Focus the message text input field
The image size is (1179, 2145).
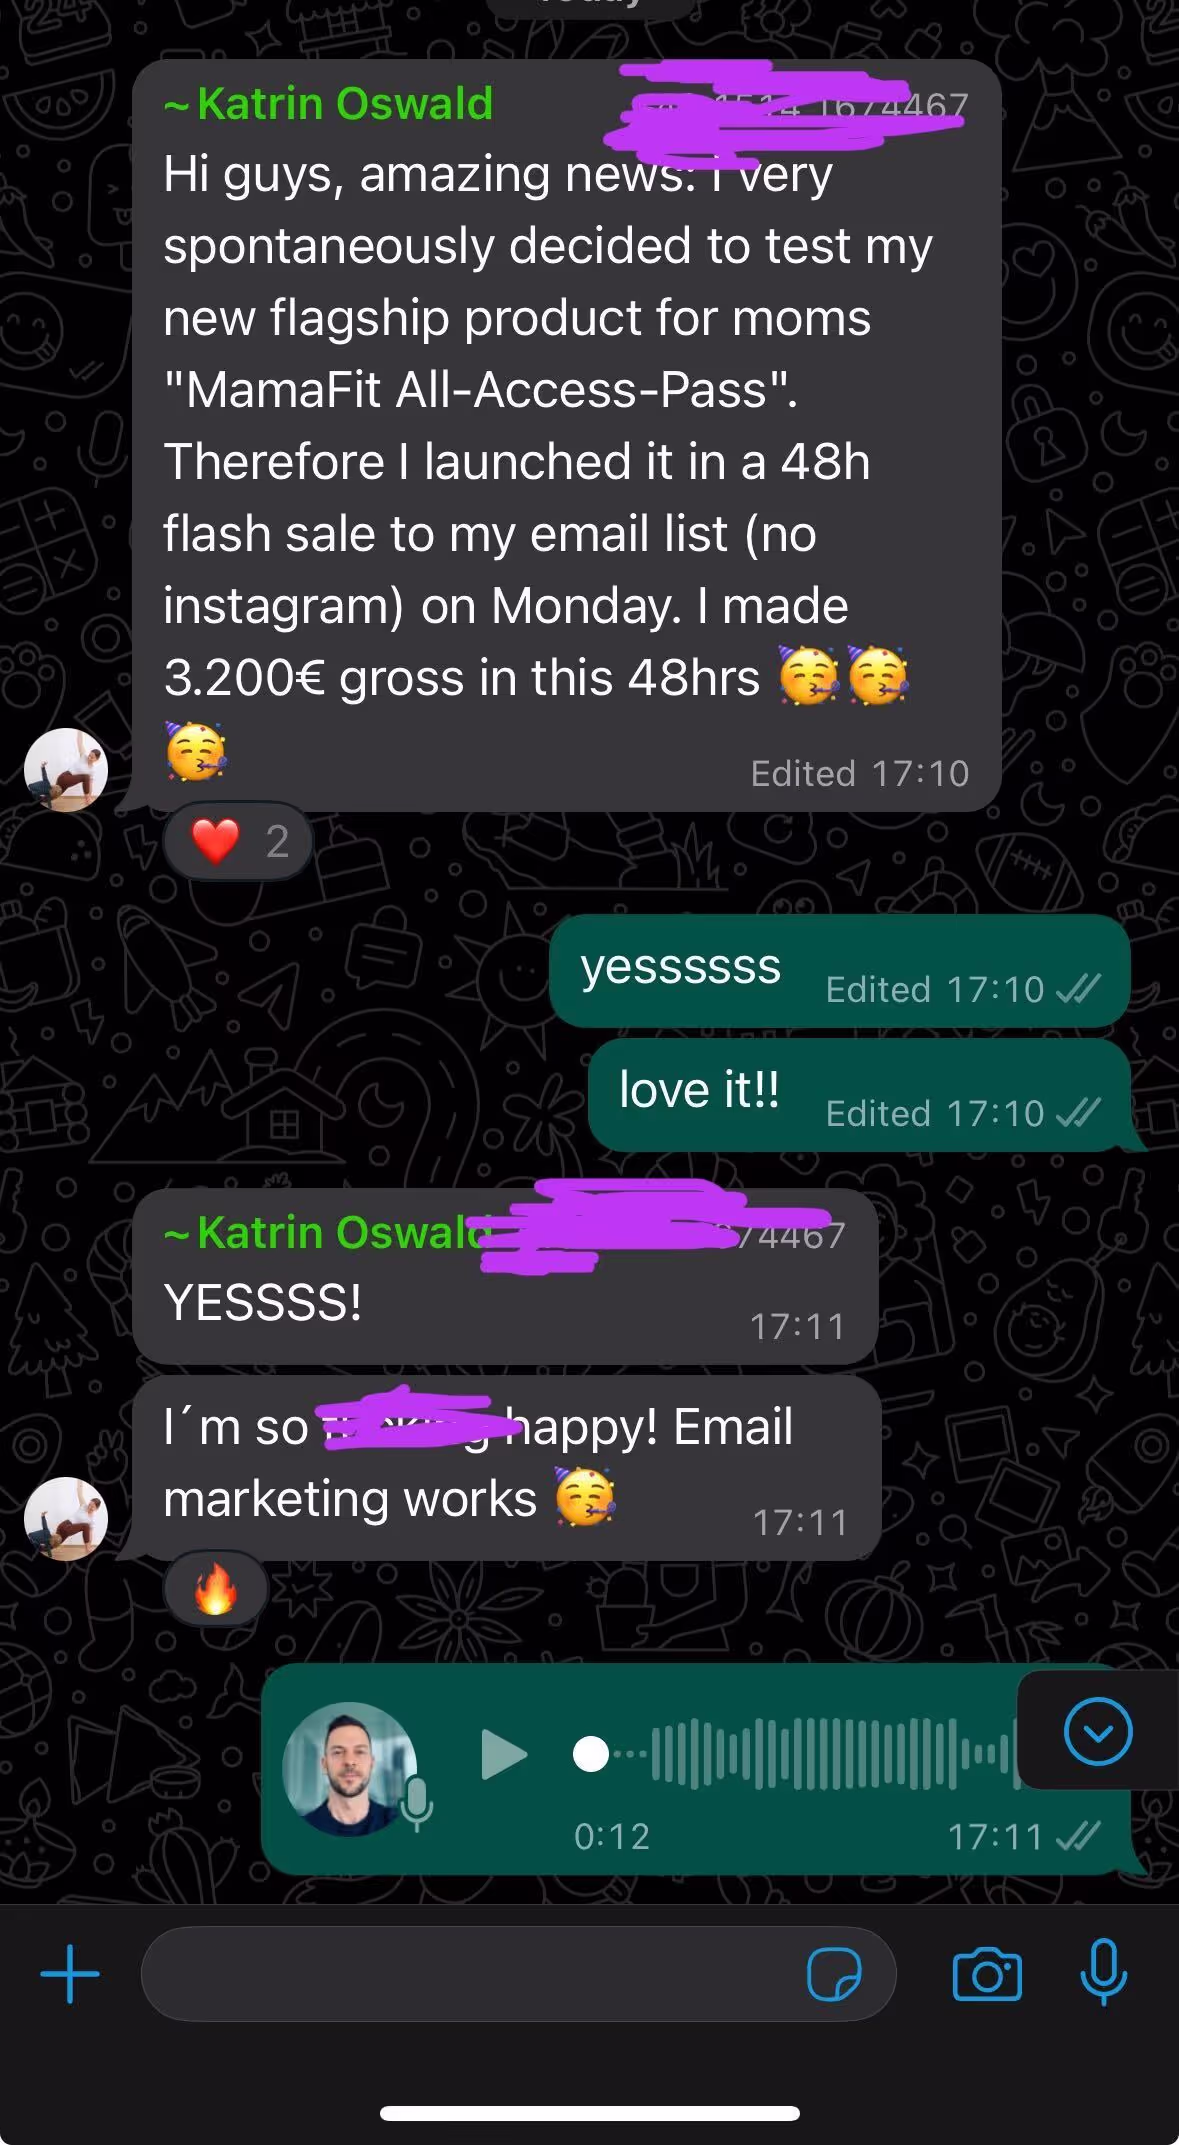(x=519, y=1974)
